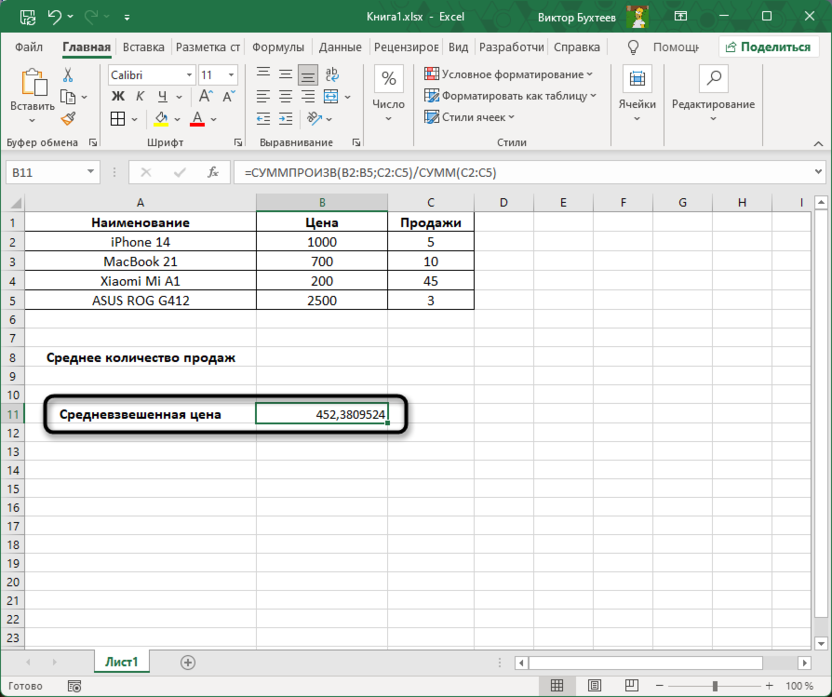Center text horizontally
The height and width of the screenshot is (697, 832).
point(285,97)
